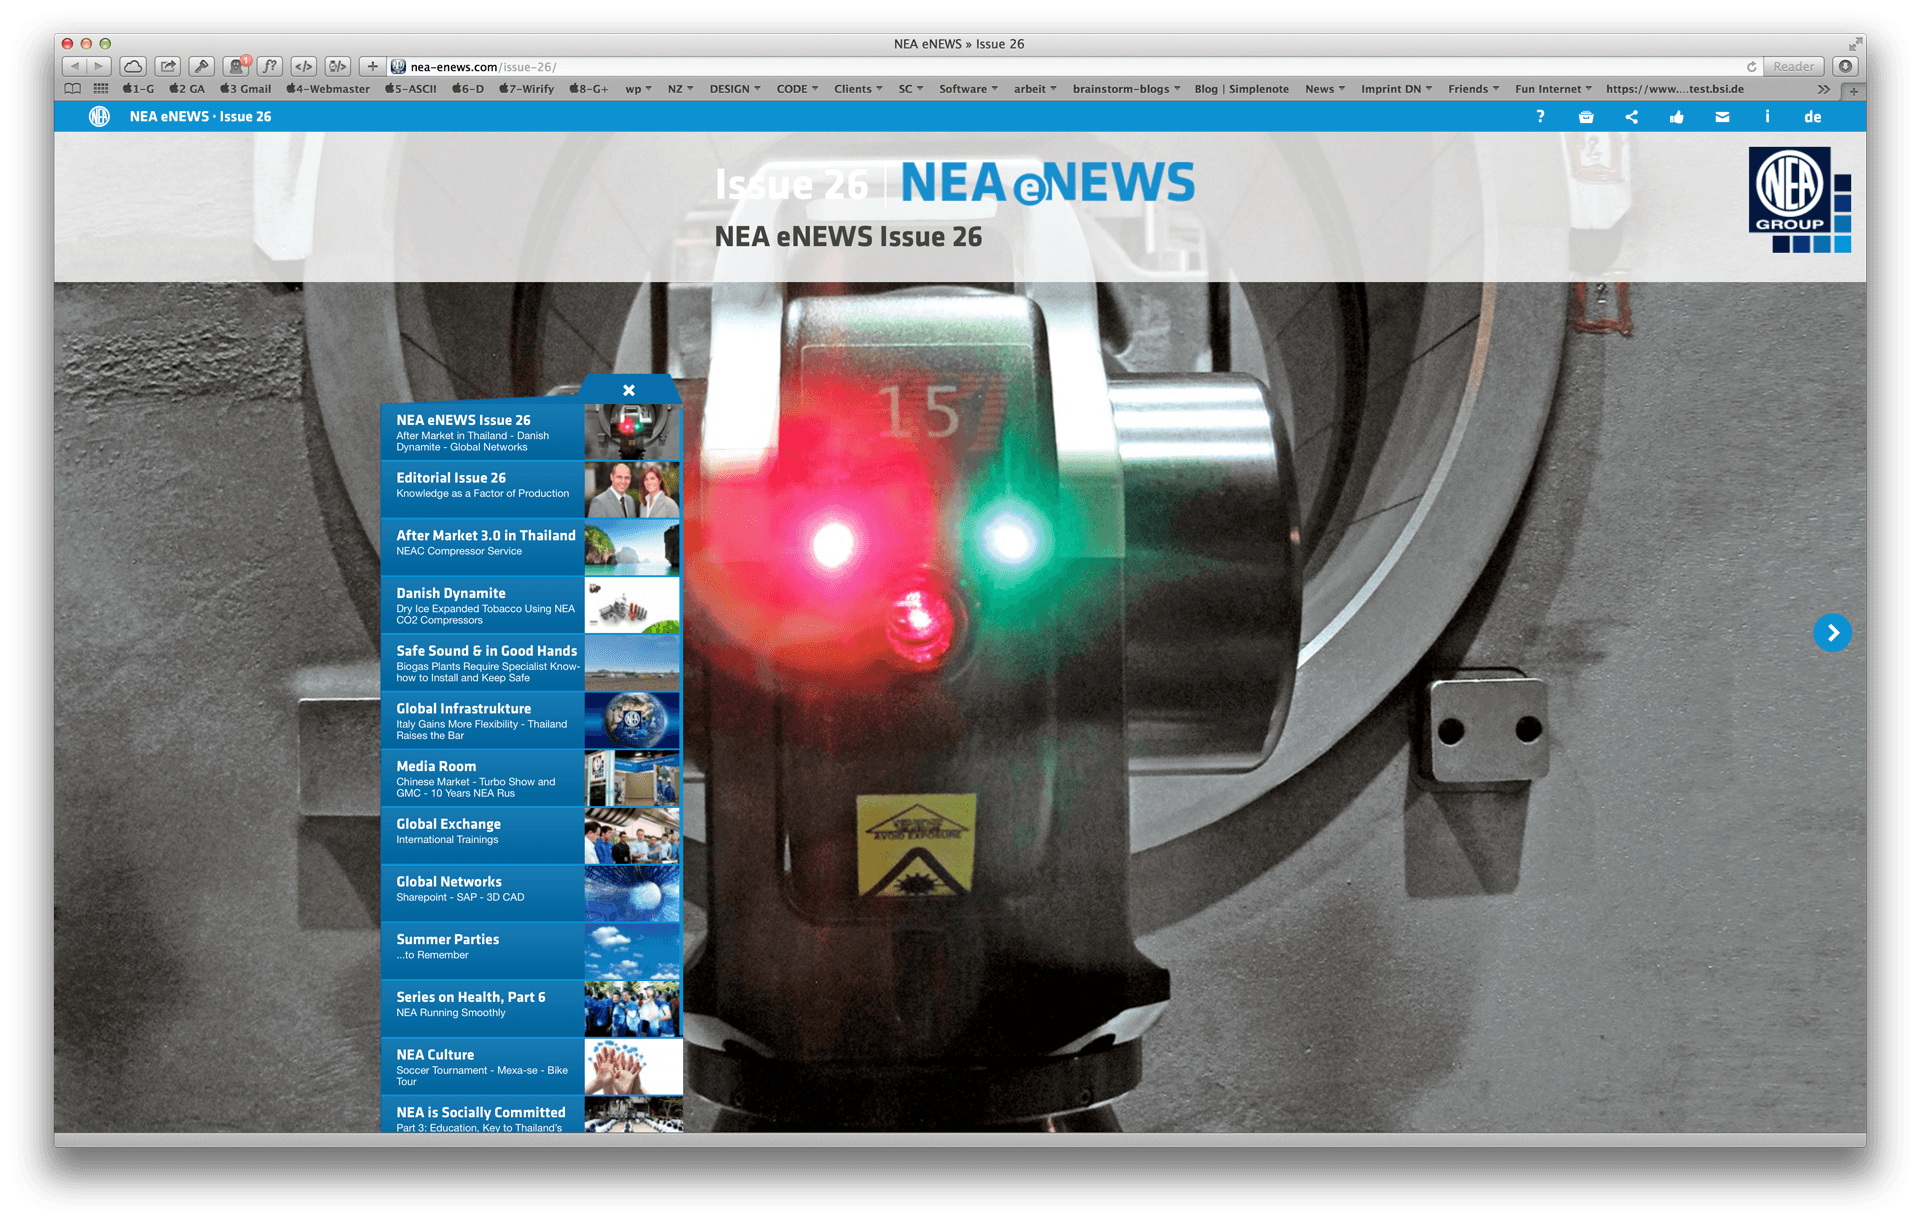Screen dimensions: 1920x1222
Task: Open 'Global Networks' article entry
Action: point(531,893)
